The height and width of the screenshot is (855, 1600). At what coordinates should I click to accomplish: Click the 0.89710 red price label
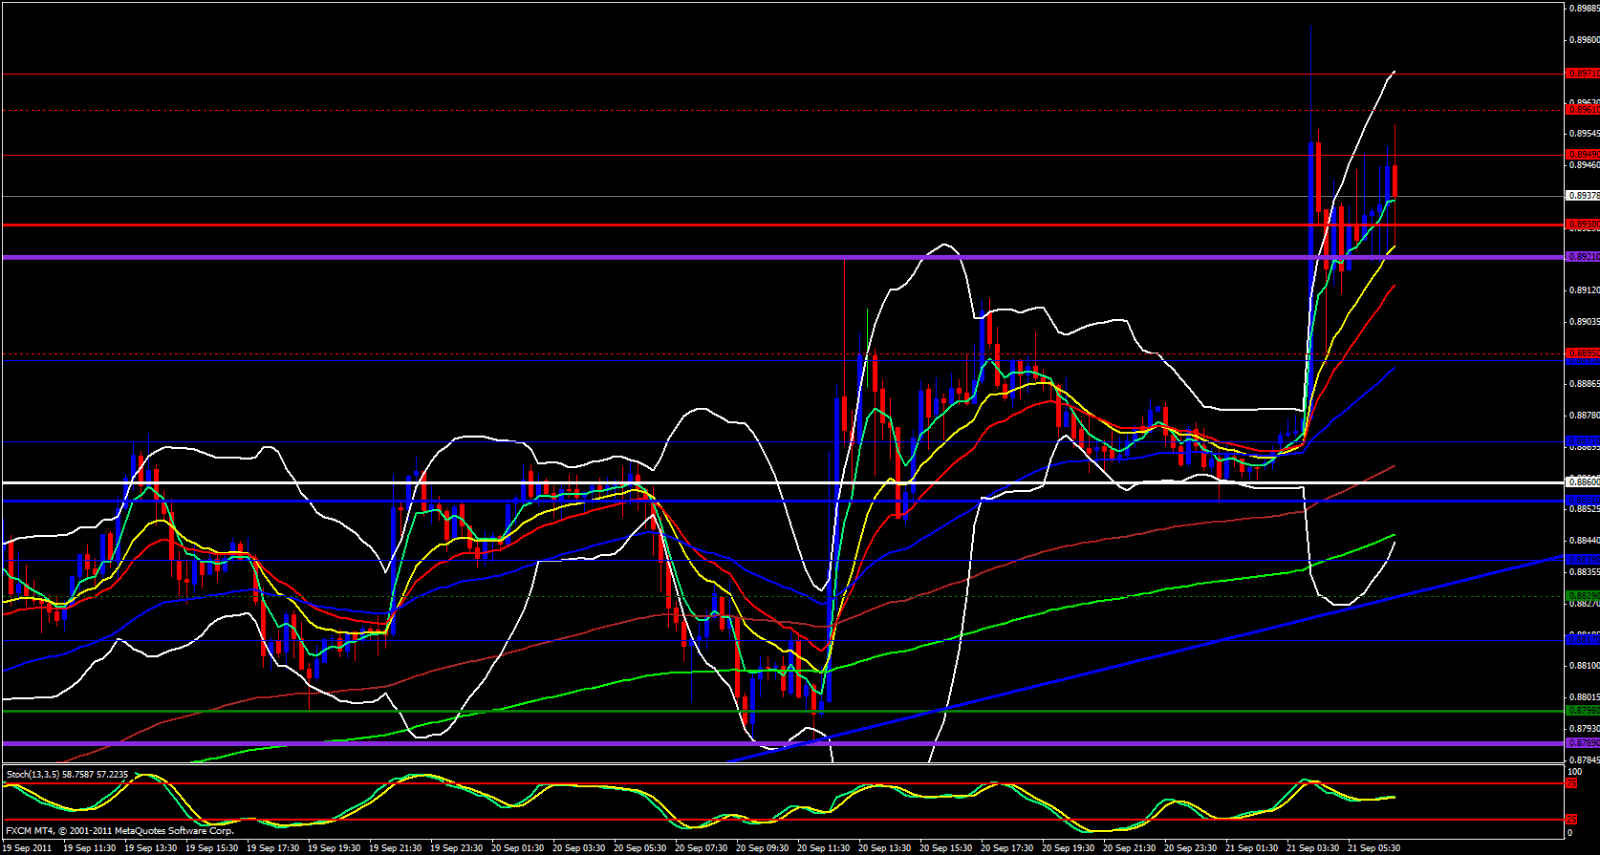tap(1582, 74)
